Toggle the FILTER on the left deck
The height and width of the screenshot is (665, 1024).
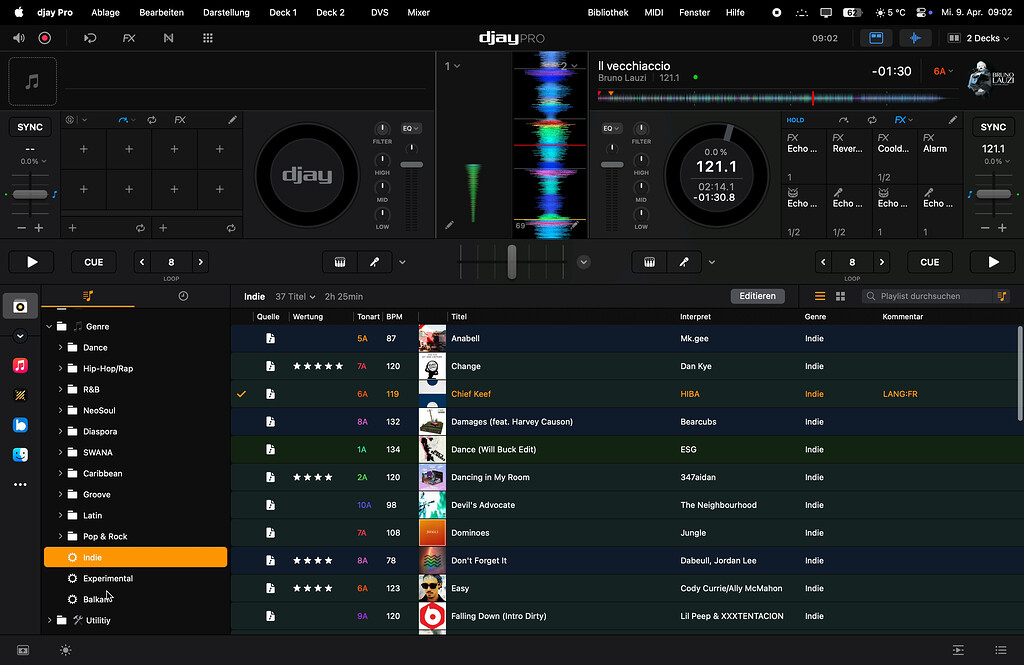[x=381, y=130]
